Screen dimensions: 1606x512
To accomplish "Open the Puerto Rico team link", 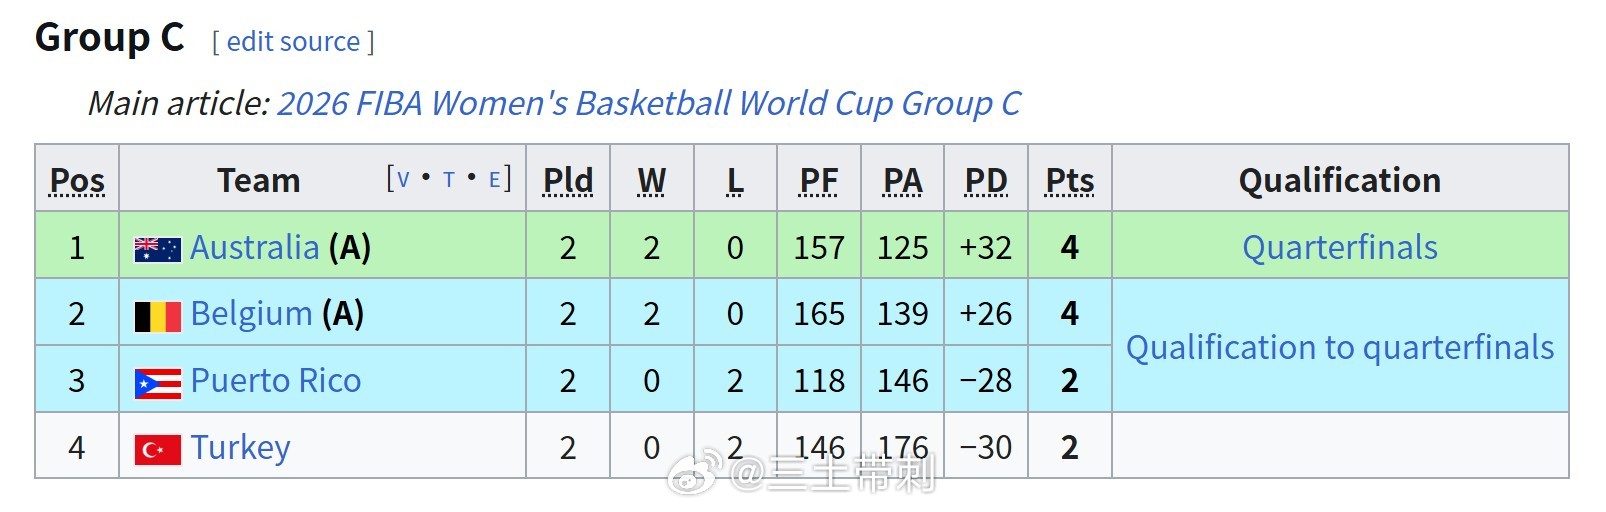I will 275,382.
